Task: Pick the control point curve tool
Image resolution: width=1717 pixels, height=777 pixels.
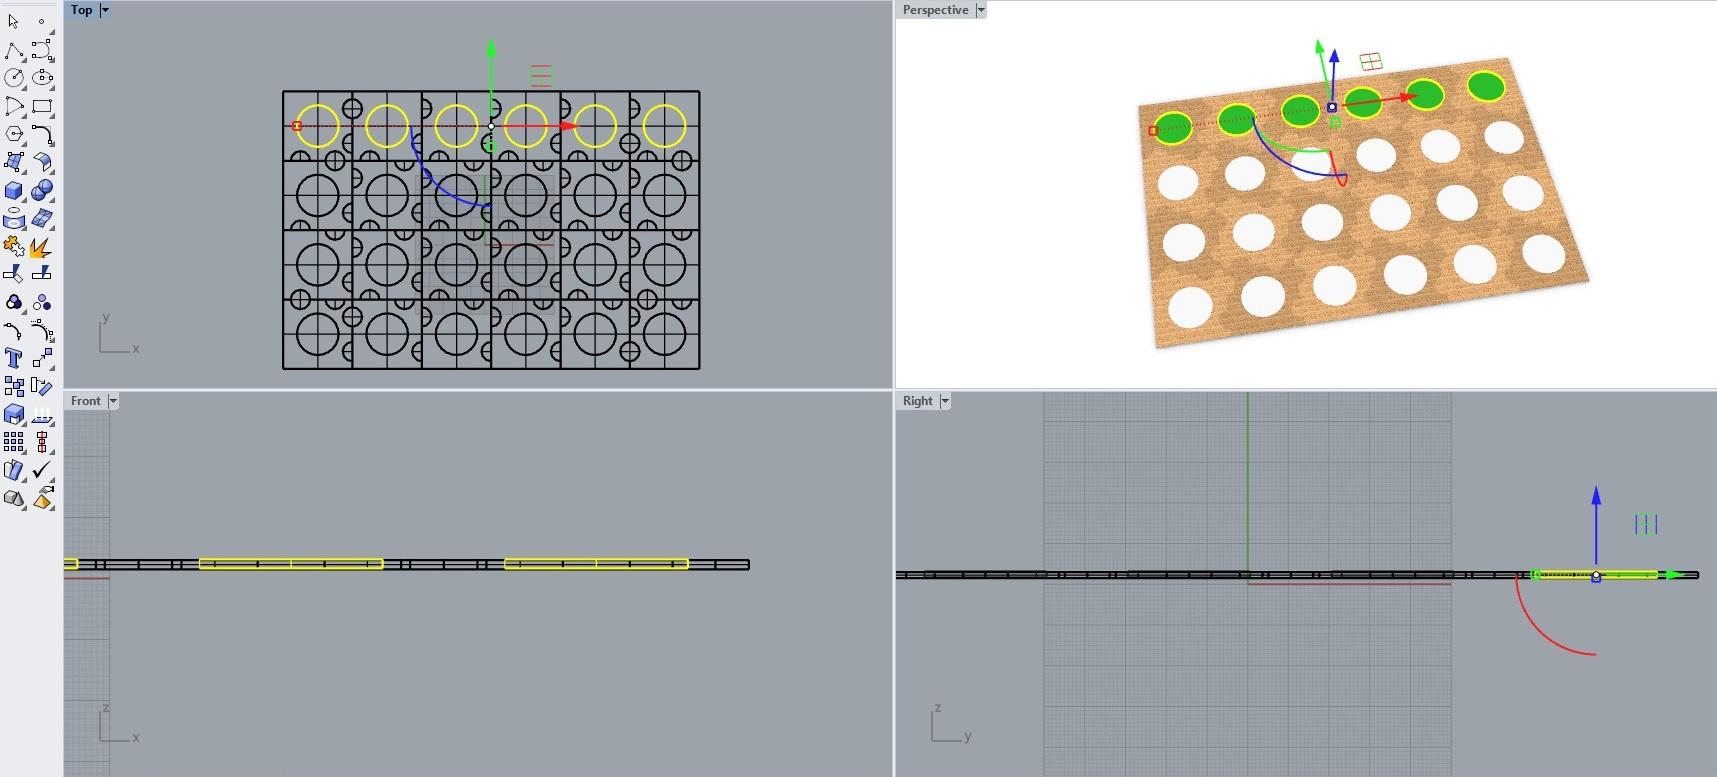Action: click(42, 50)
